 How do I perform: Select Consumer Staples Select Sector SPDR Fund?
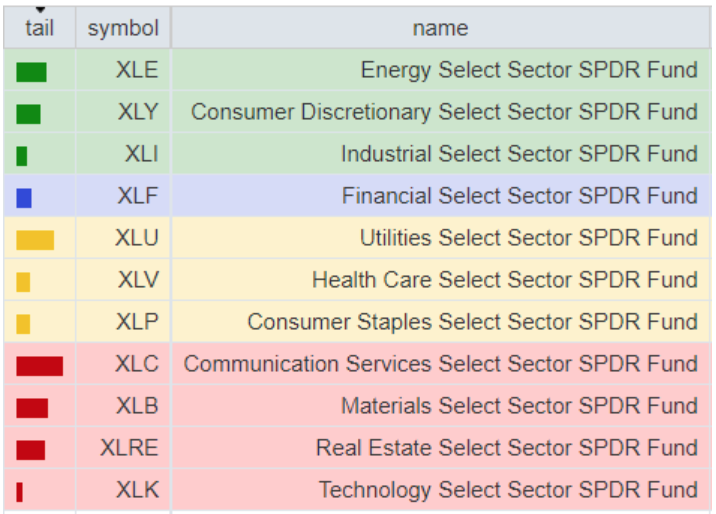click(x=472, y=322)
